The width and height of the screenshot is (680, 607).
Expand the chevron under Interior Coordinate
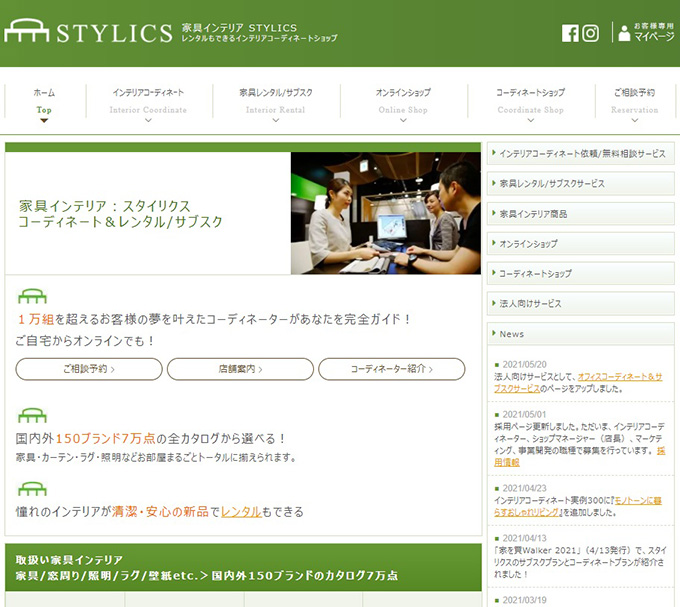pos(148,121)
